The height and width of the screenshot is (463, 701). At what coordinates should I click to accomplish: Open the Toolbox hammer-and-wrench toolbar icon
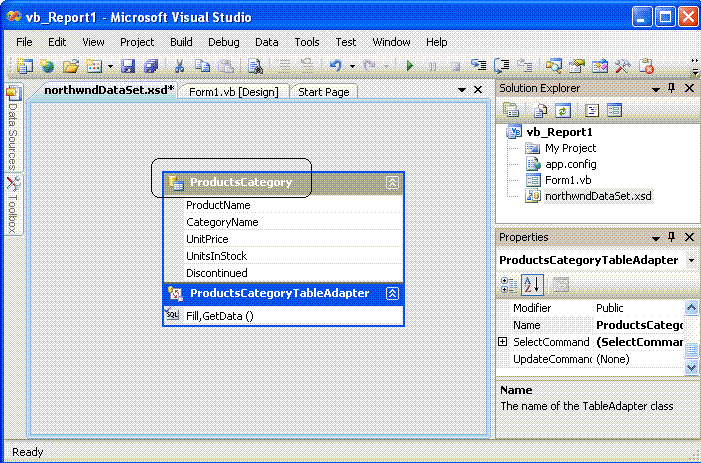click(x=623, y=66)
